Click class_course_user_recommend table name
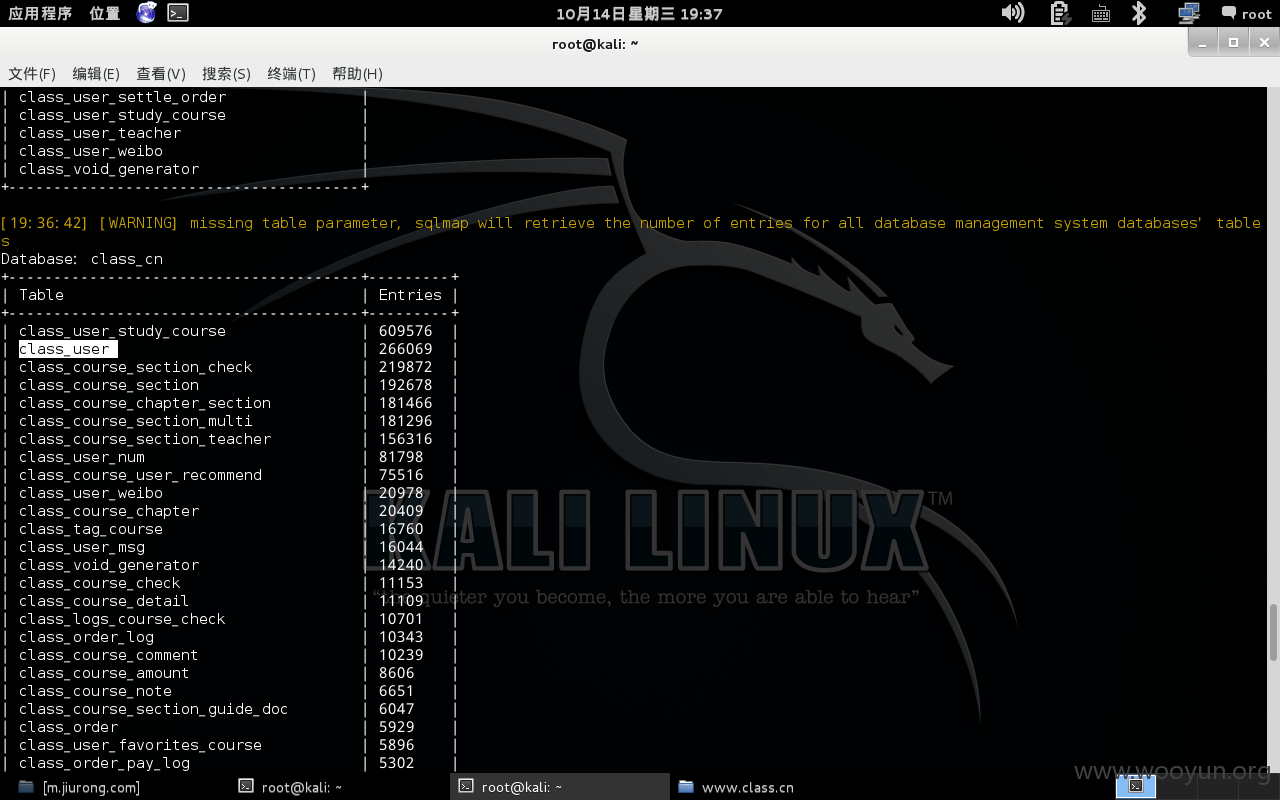Image resolution: width=1280 pixels, height=800 pixels. 140,475
